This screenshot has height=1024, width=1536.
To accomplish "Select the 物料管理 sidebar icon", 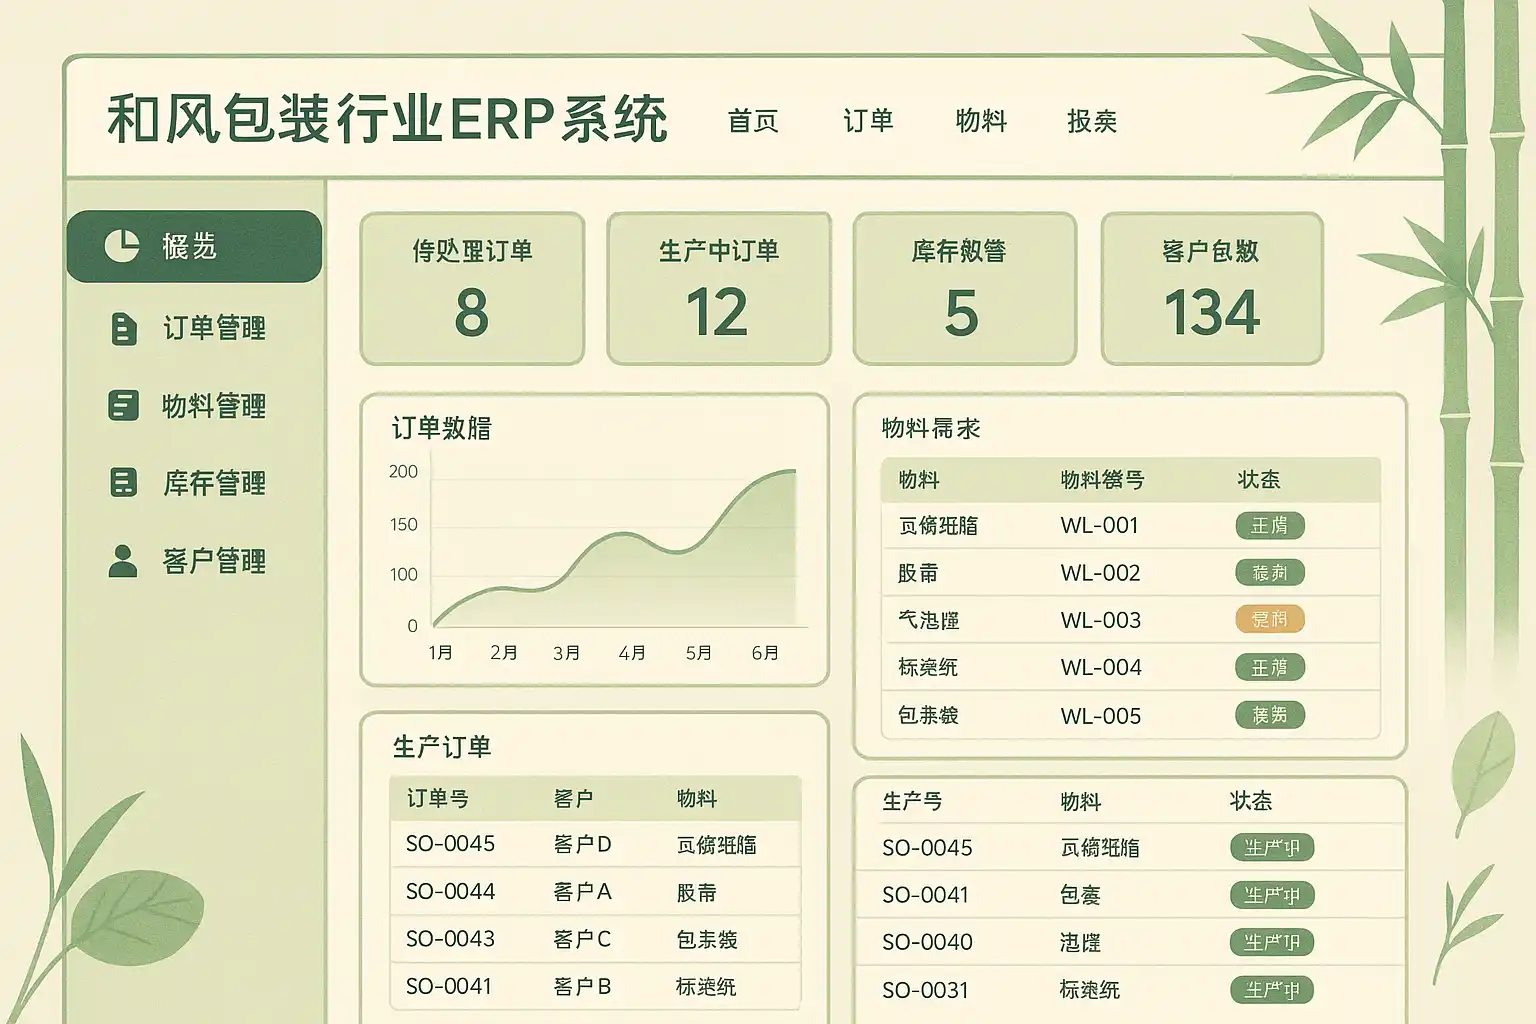I will click(x=123, y=405).
